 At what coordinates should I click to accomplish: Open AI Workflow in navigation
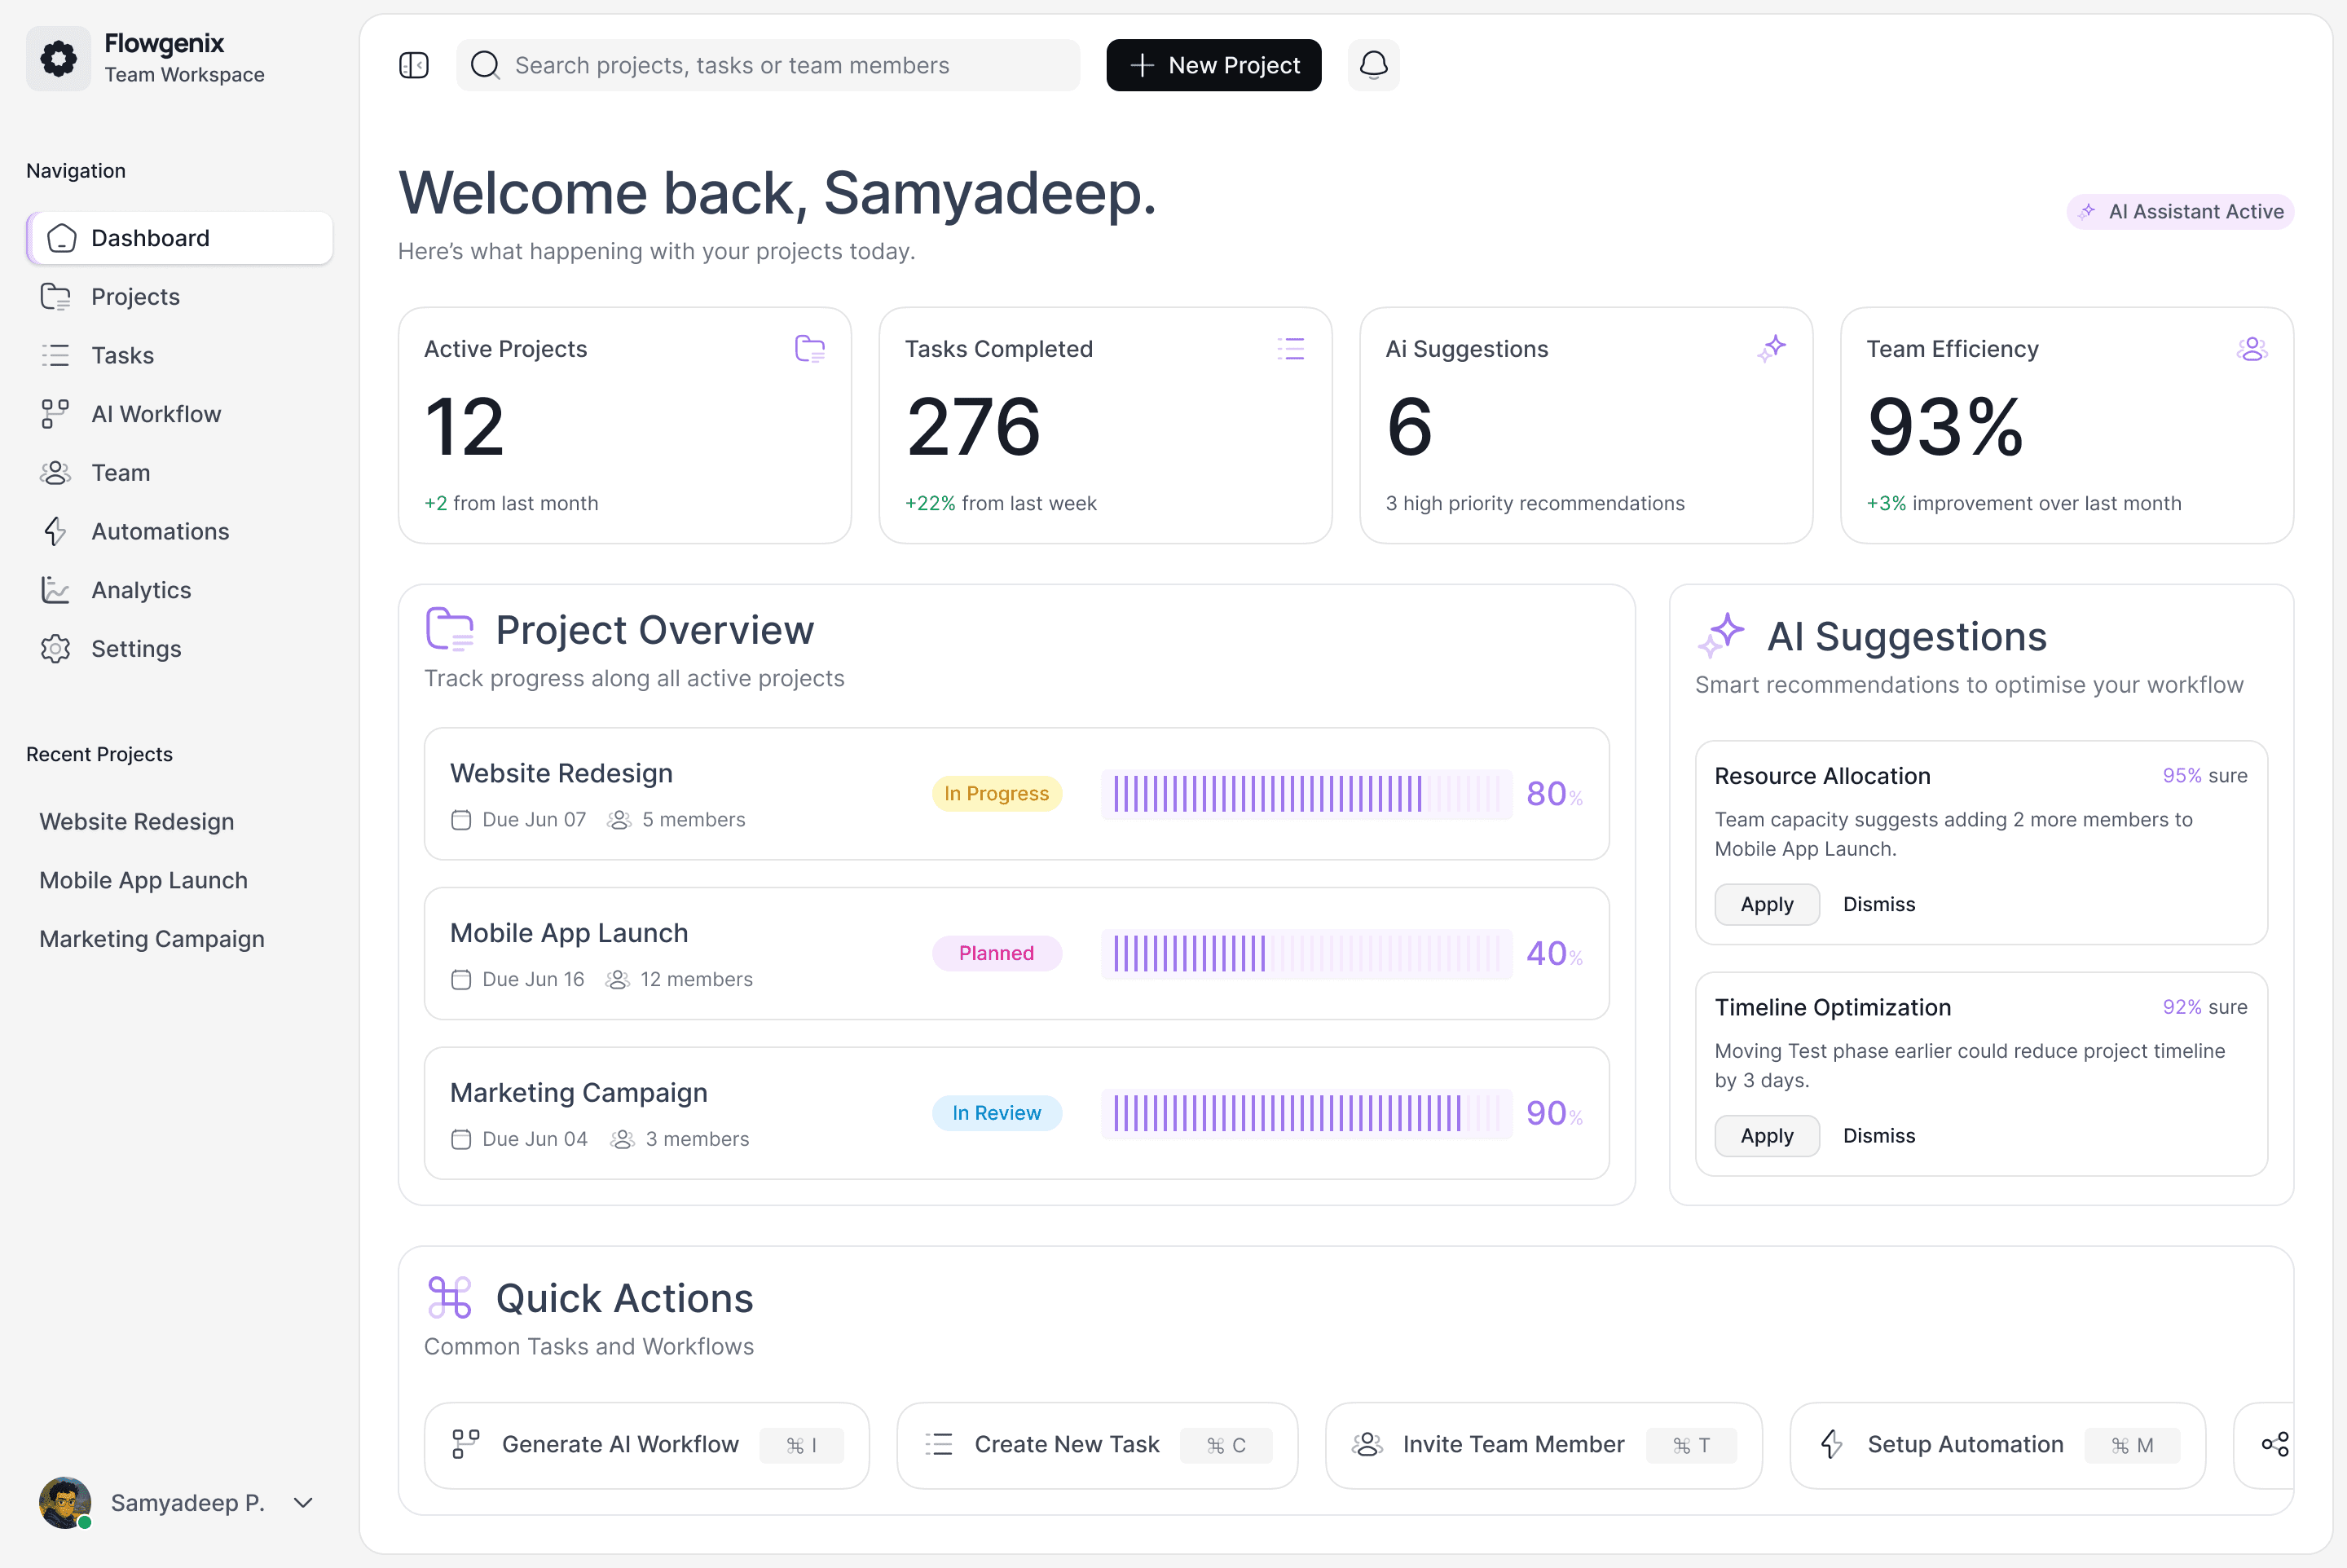tap(180, 414)
